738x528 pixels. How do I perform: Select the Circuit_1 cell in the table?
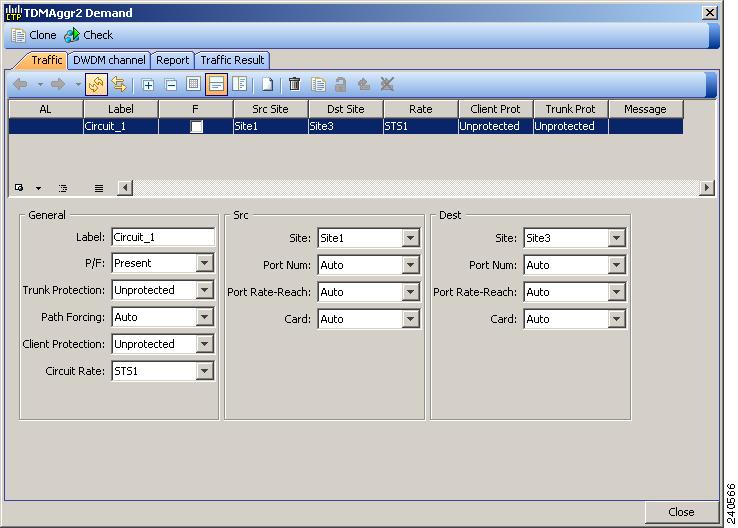(121, 126)
